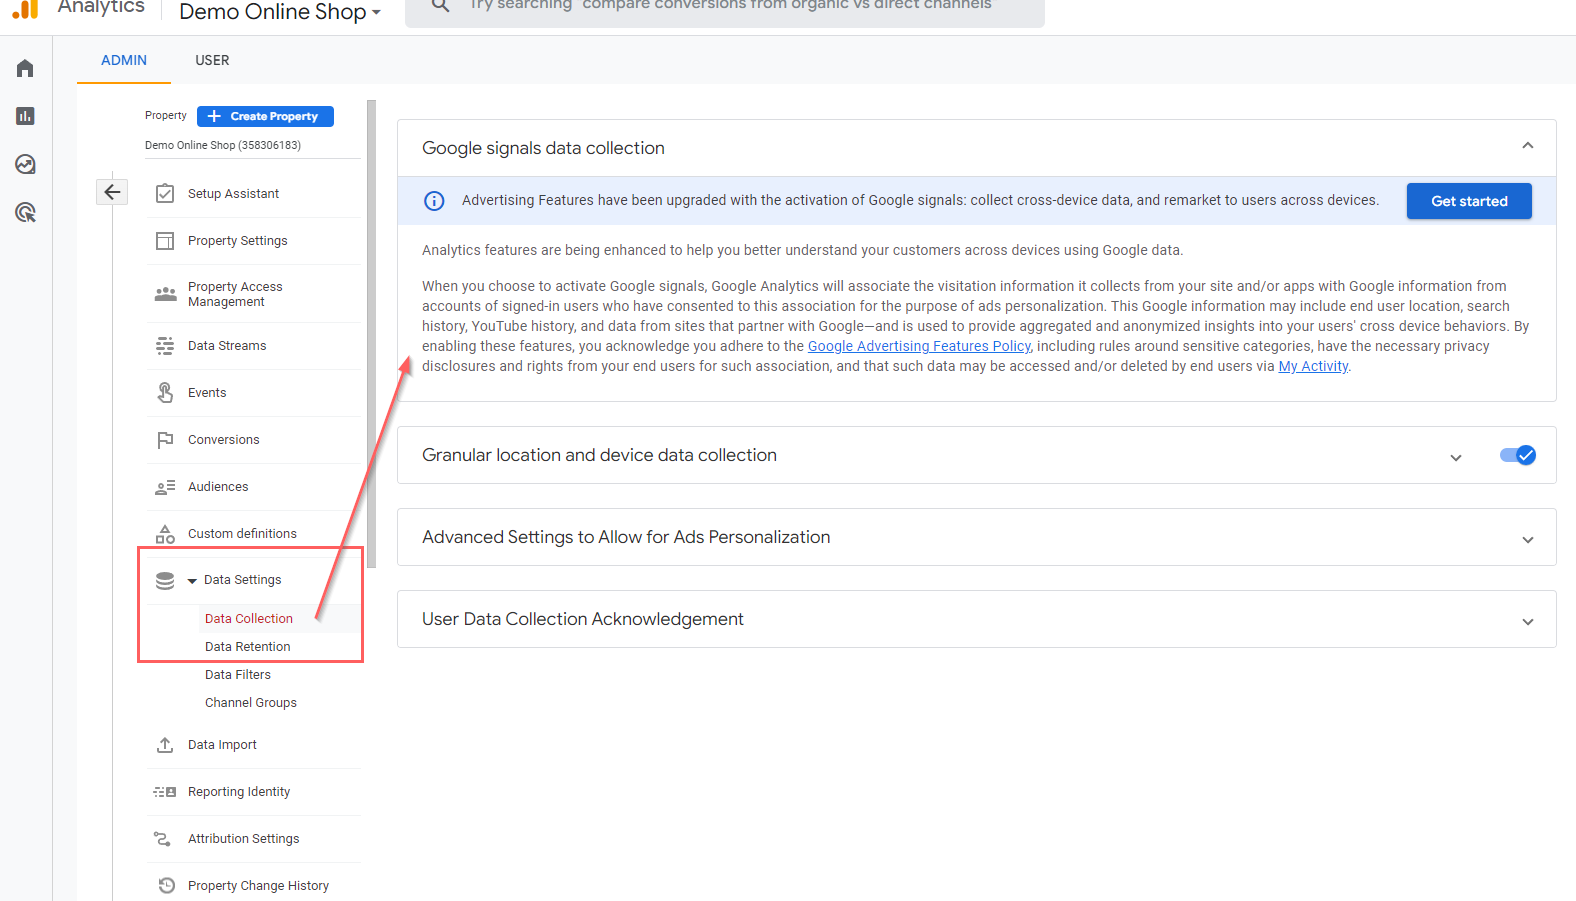Click the back arrow button beside Property column
The width and height of the screenshot is (1576, 901).
coord(113,192)
